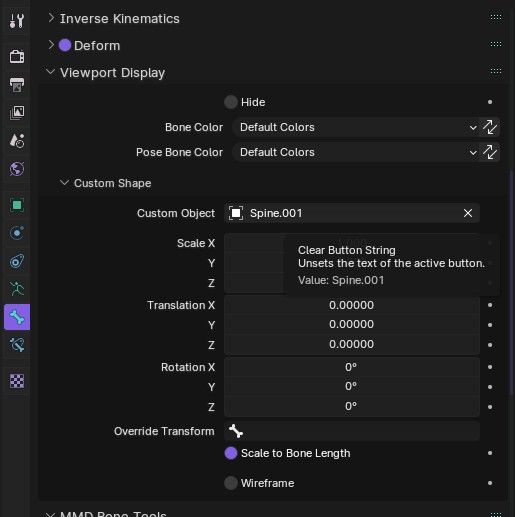
Task: Click the Override Transform bone field
Action: (x=352, y=431)
